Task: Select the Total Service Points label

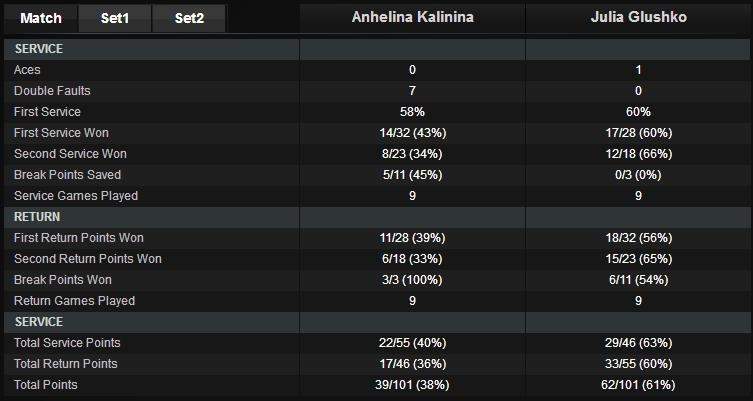Action: pyautogui.click(x=67, y=343)
